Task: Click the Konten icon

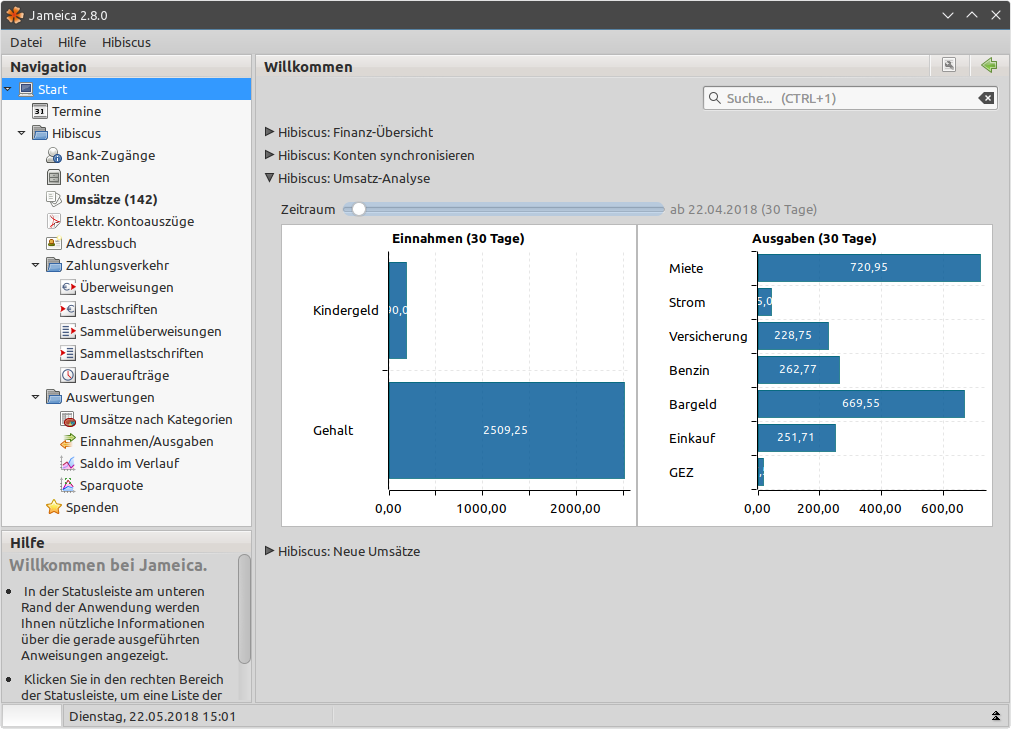Action: point(54,177)
